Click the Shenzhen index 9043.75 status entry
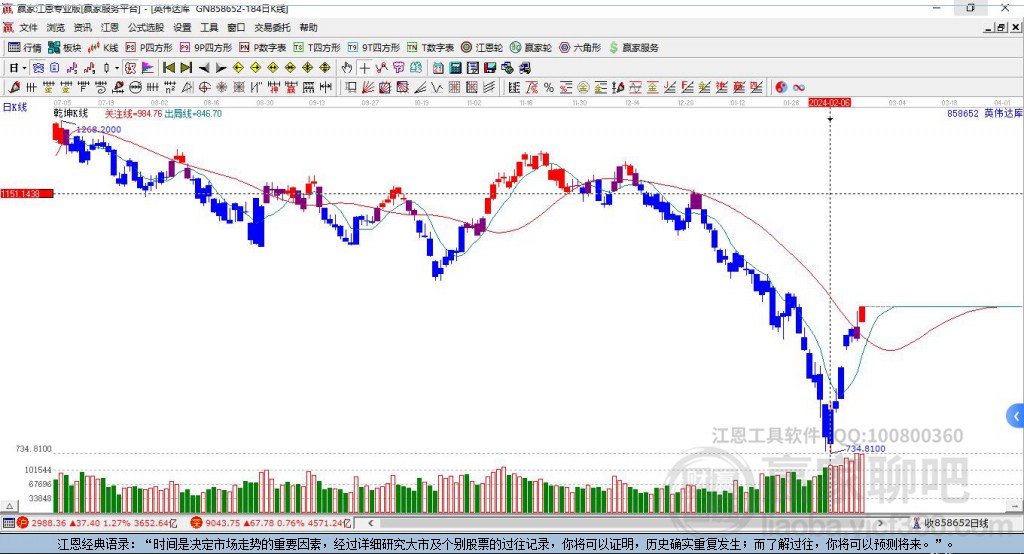The height and width of the screenshot is (554, 1024). [271, 523]
